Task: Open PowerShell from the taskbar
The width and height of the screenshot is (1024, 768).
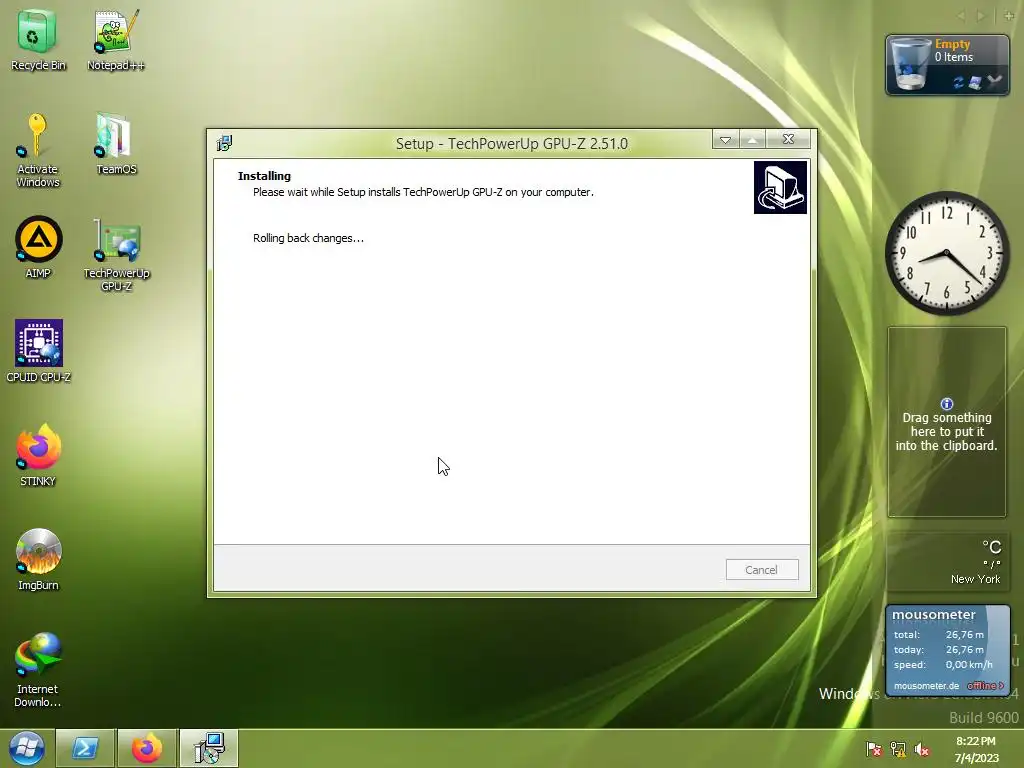Action: (86, 748)
